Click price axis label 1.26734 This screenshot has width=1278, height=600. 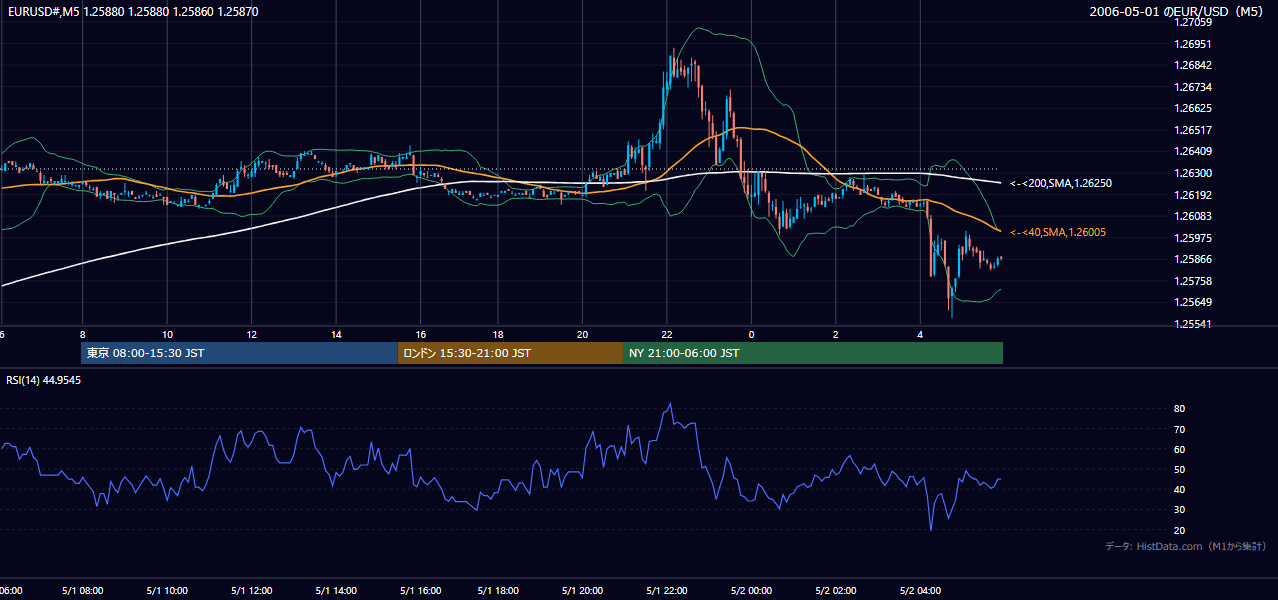(x=1192, y=87)
